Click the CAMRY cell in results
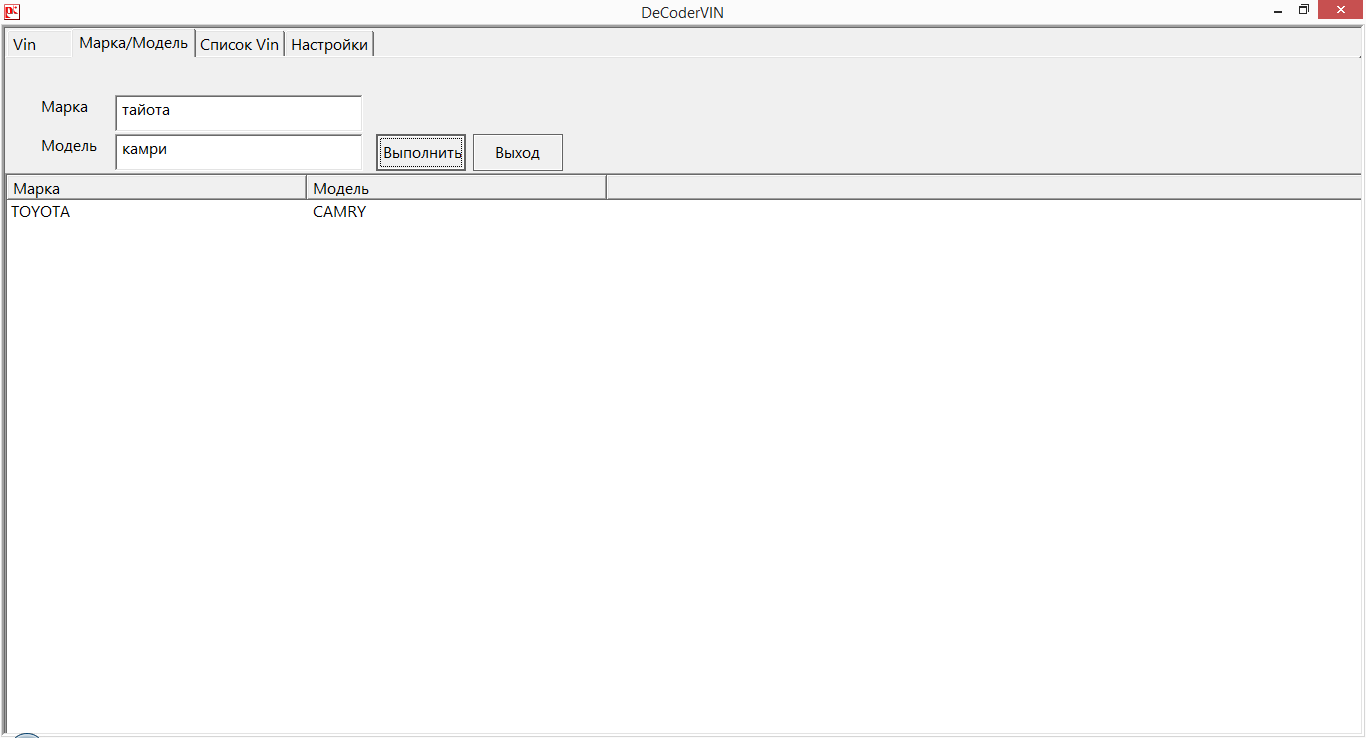1366x738 pixels. (339, 212)
